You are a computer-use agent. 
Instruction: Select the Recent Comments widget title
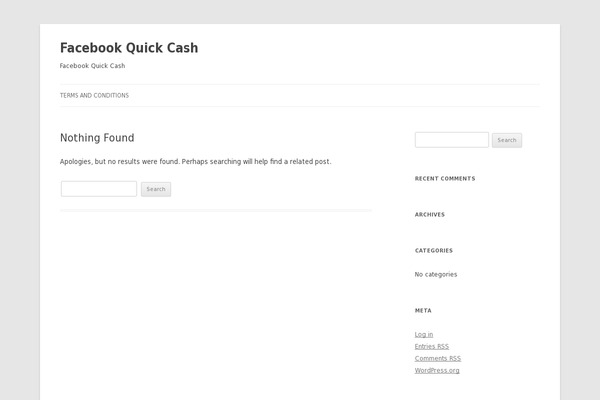coord(445,178)
